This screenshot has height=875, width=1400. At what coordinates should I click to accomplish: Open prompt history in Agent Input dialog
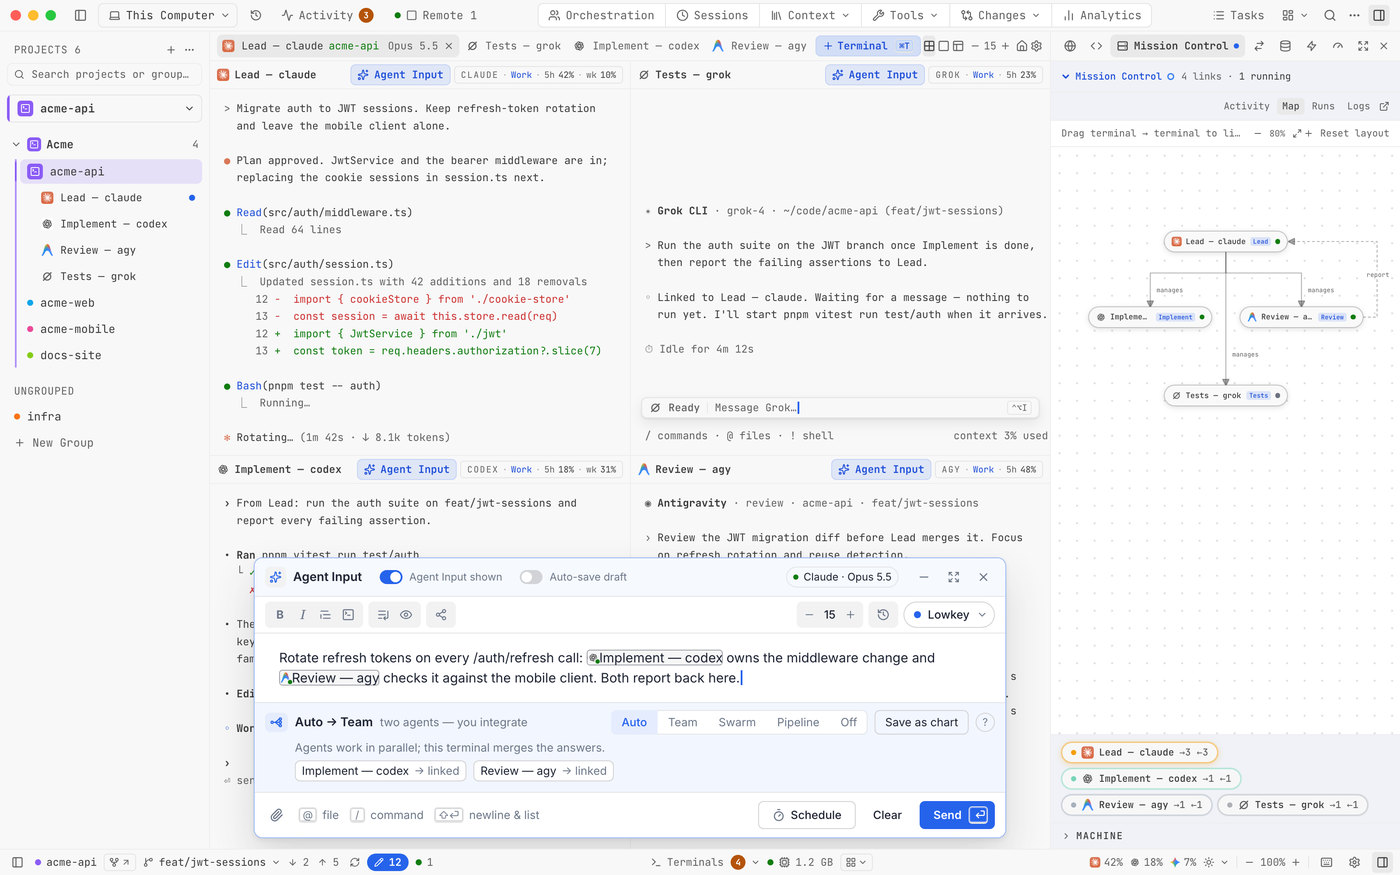pyautogui.click(x=883, y=615)
